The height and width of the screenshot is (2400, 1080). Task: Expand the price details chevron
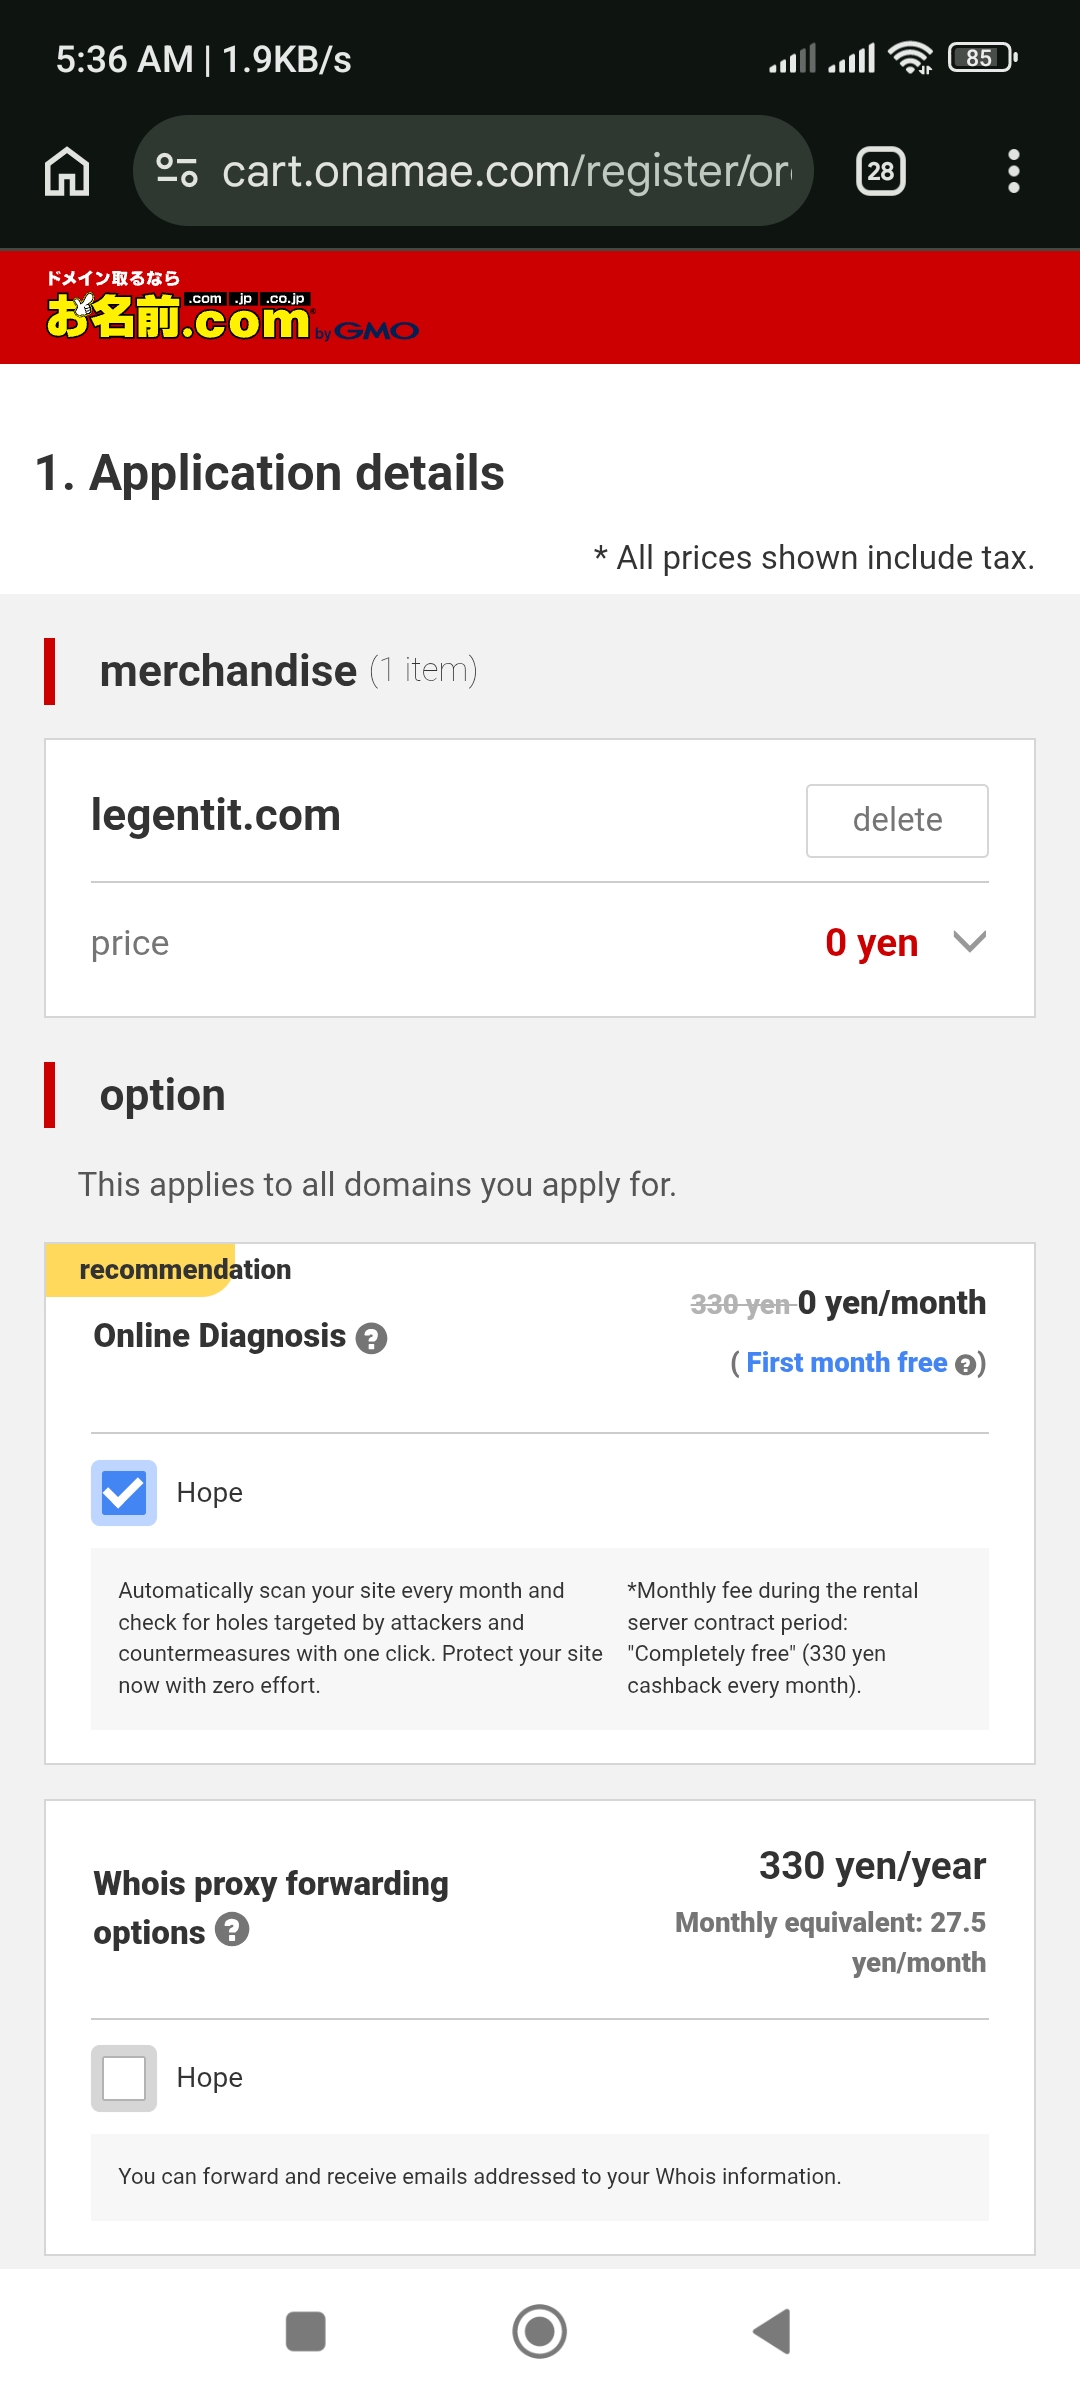pos(969,942)
